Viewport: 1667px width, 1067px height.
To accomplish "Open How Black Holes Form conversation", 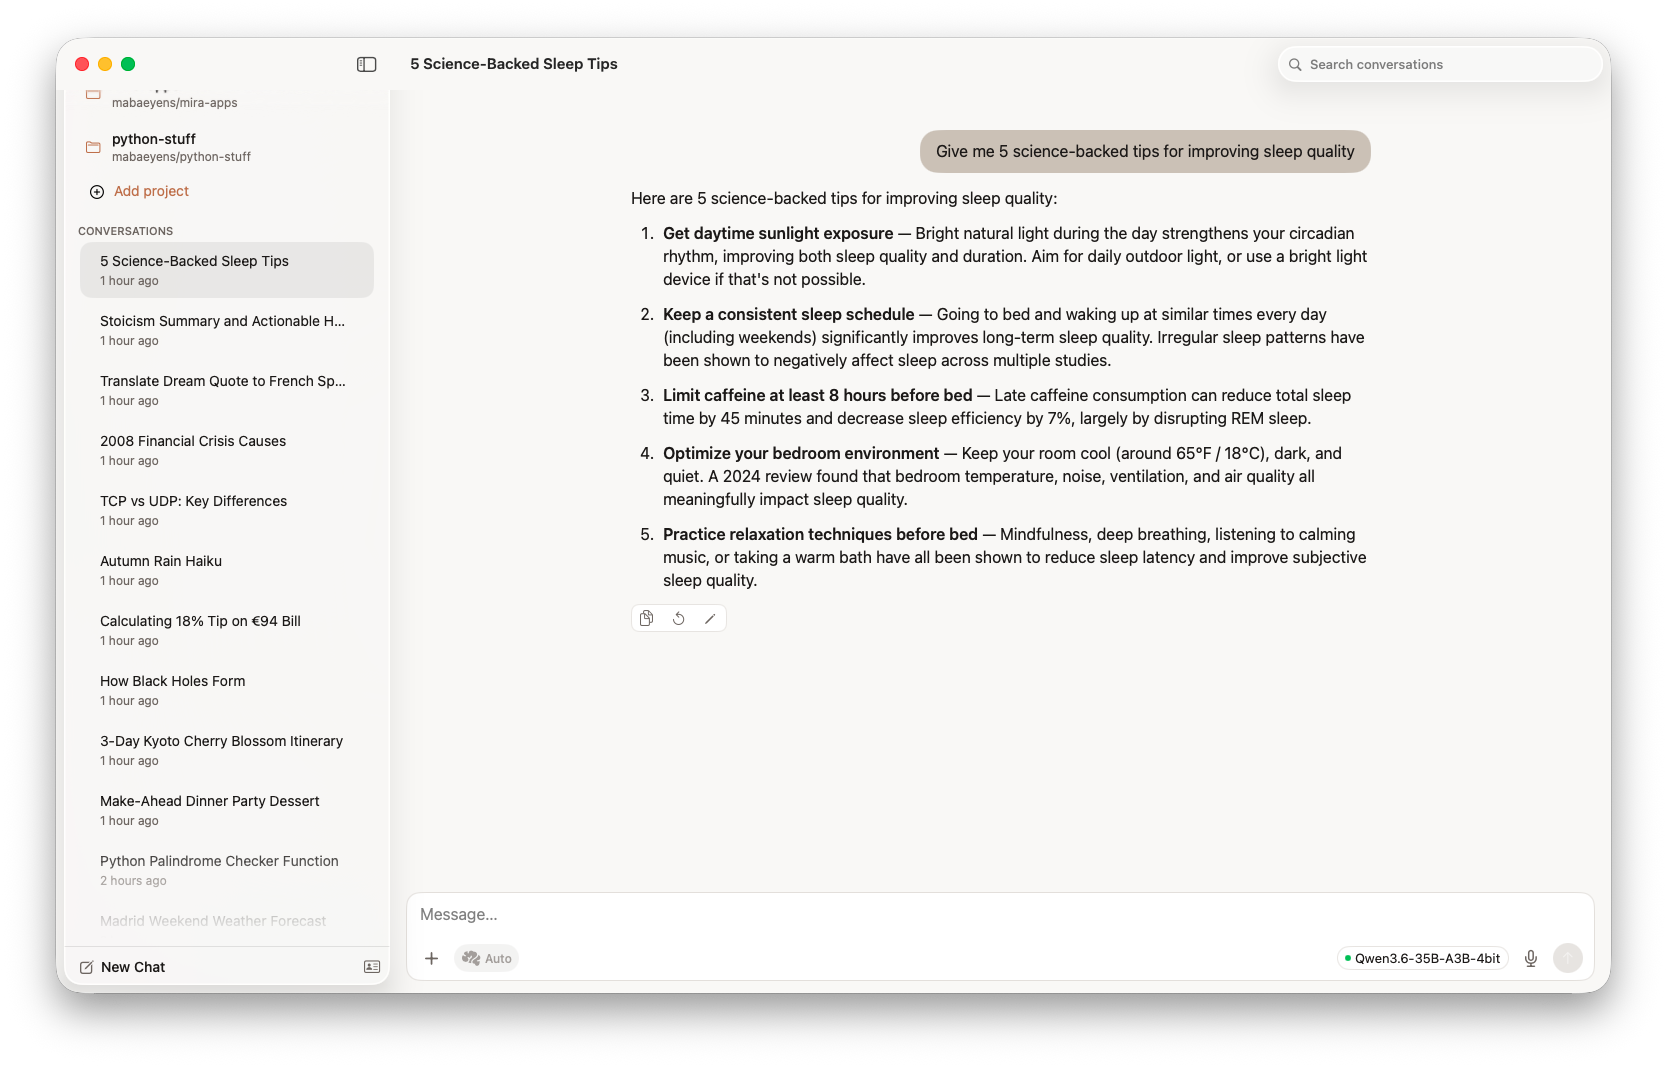I will coord(226,690).
